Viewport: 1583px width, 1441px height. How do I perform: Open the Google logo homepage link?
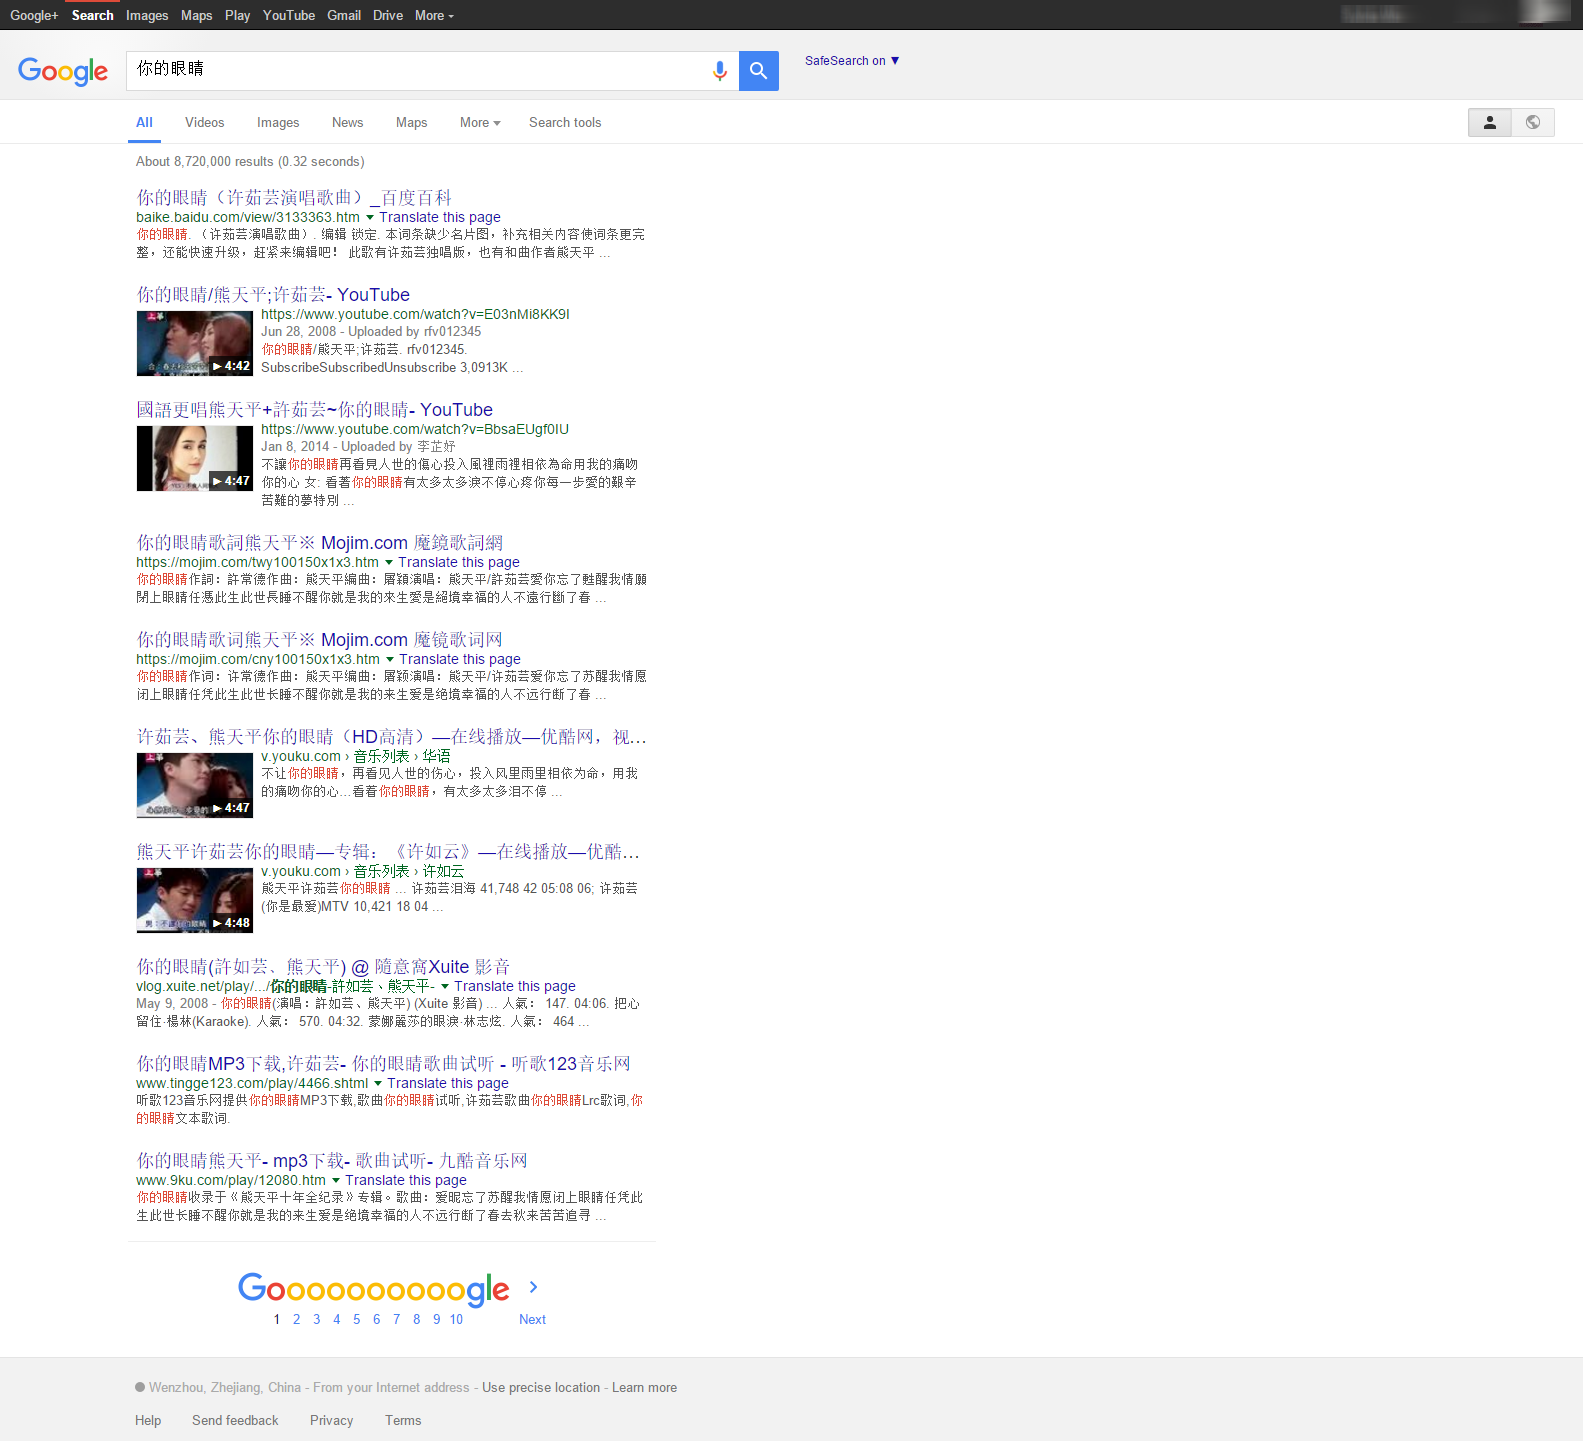63,71
